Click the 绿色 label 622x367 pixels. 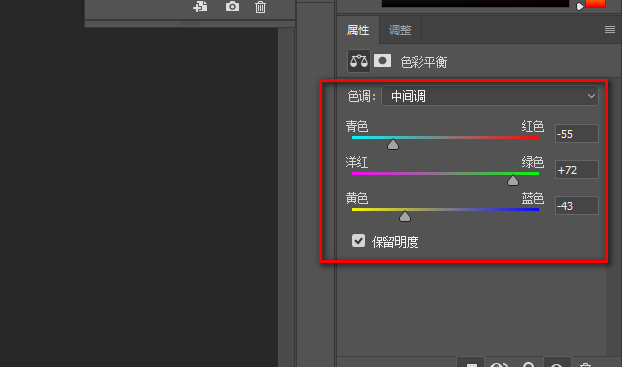532,162
